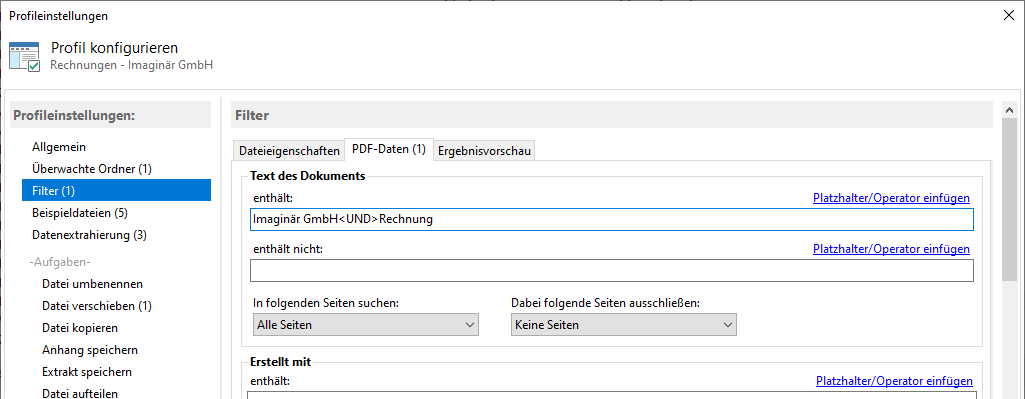Click the 'Filter' section heading
This screenshot has height=399, width=1025.
252,115
